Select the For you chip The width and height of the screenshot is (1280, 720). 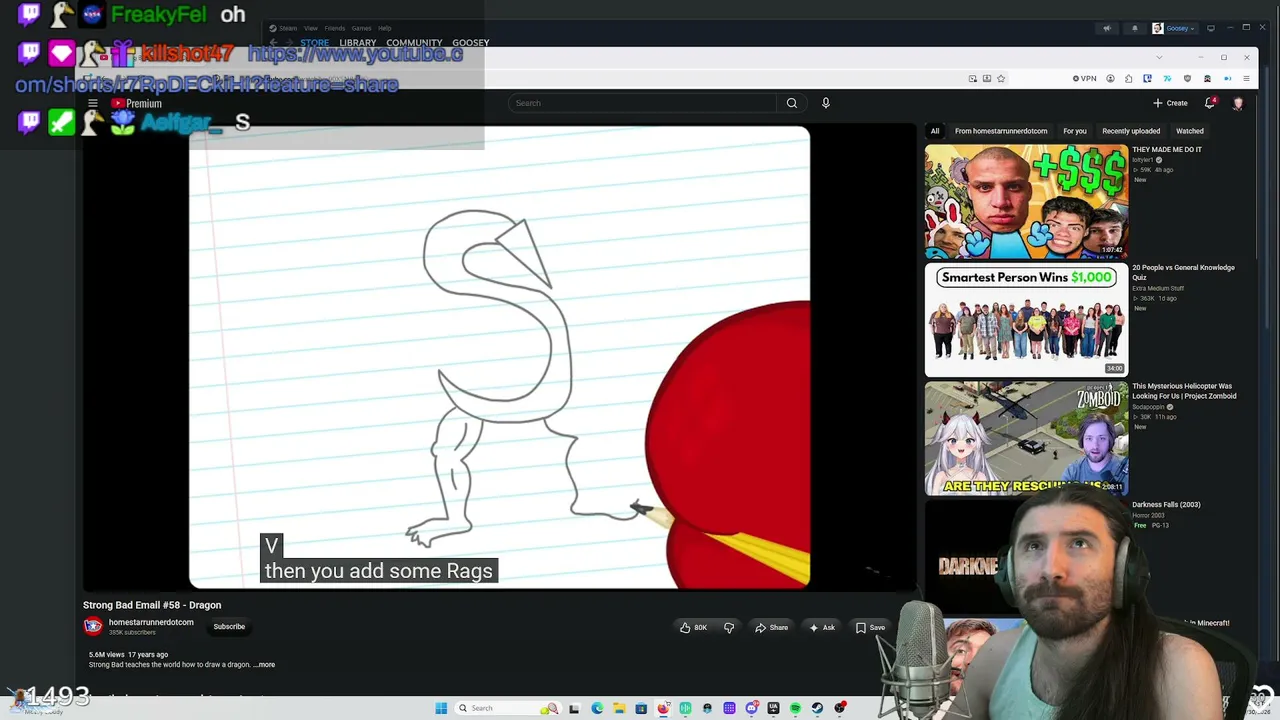pos(1075,131)
